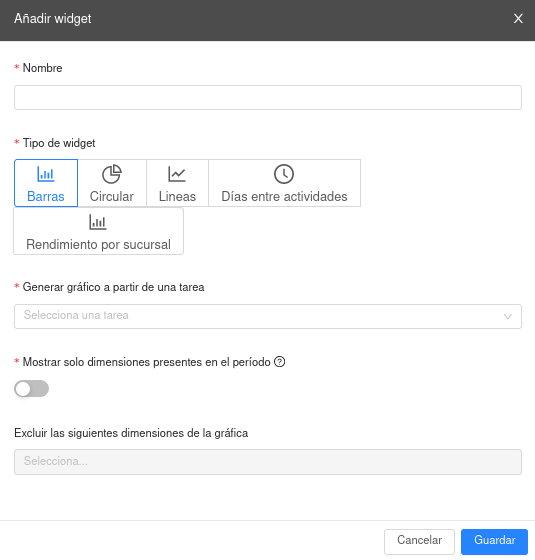Pick the Lineas widget type

click(177, 183)
